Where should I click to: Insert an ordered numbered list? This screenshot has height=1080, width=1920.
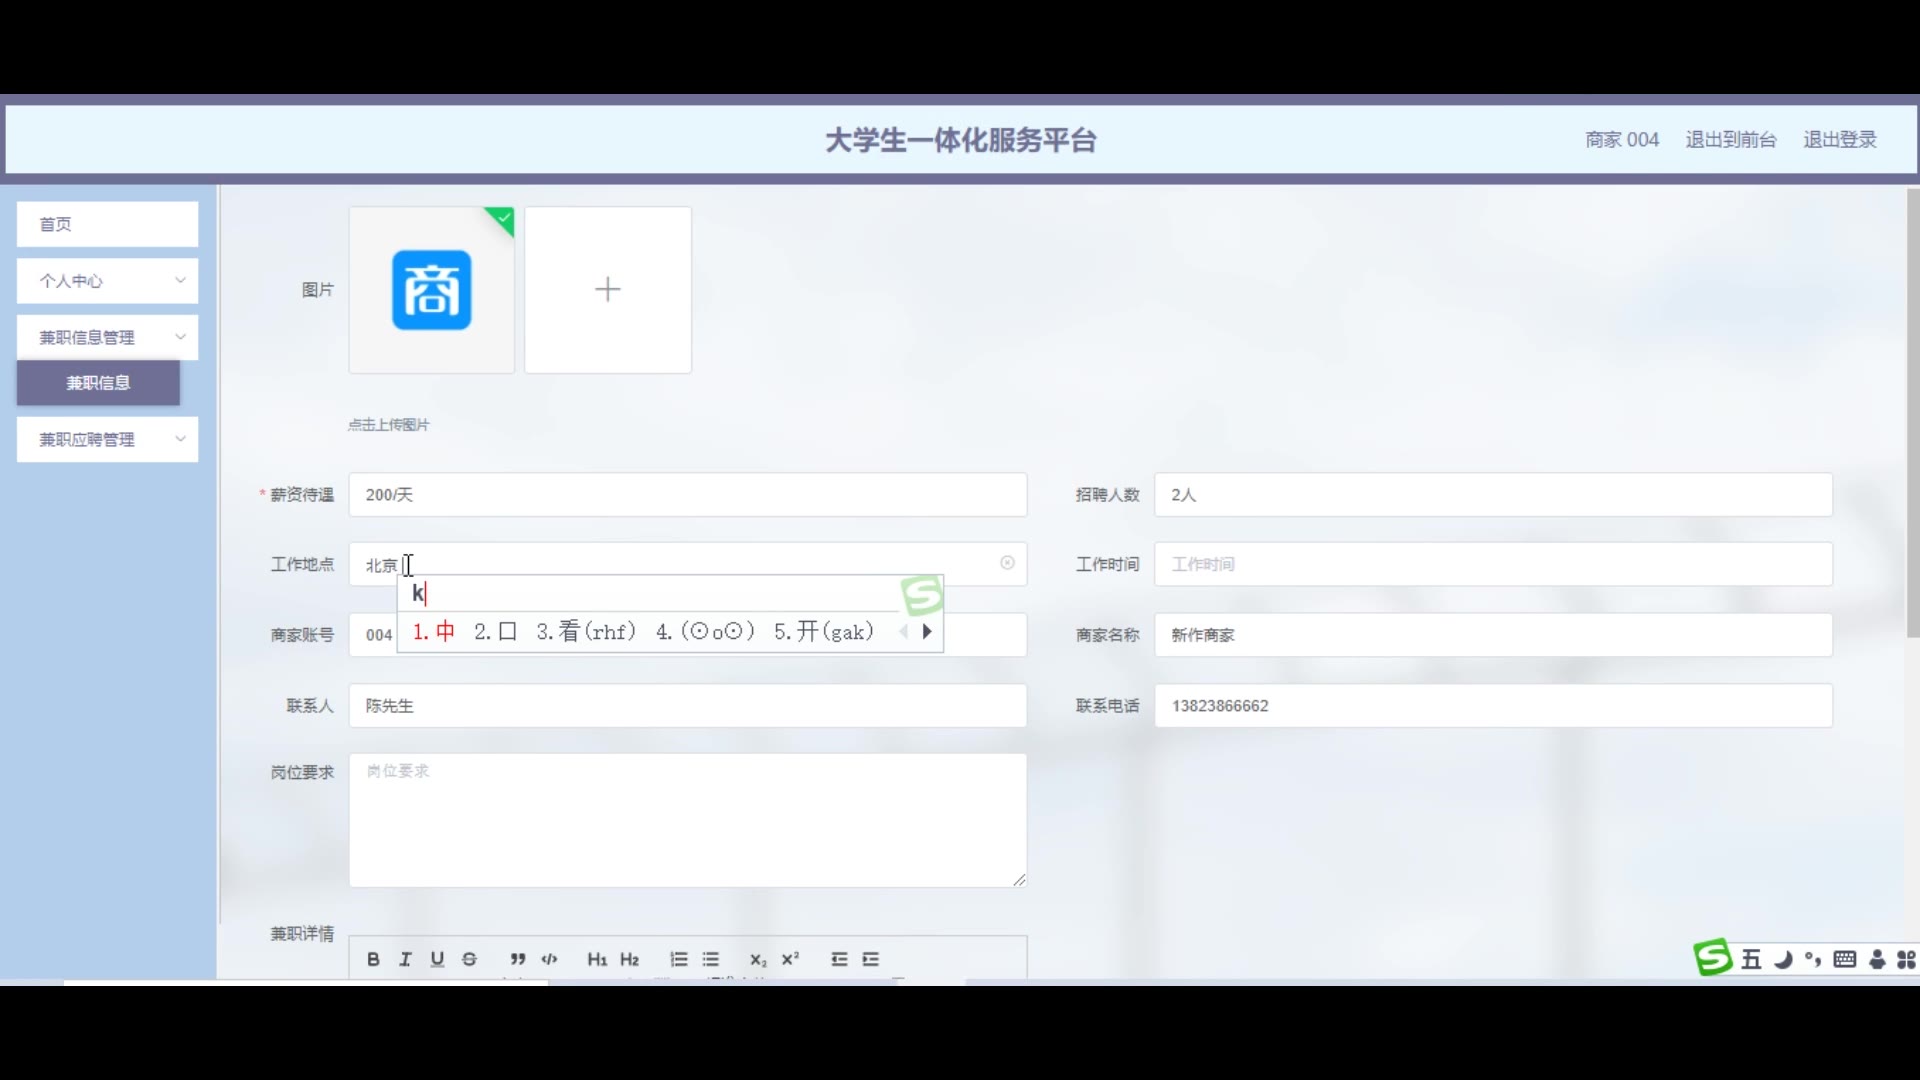679,959
